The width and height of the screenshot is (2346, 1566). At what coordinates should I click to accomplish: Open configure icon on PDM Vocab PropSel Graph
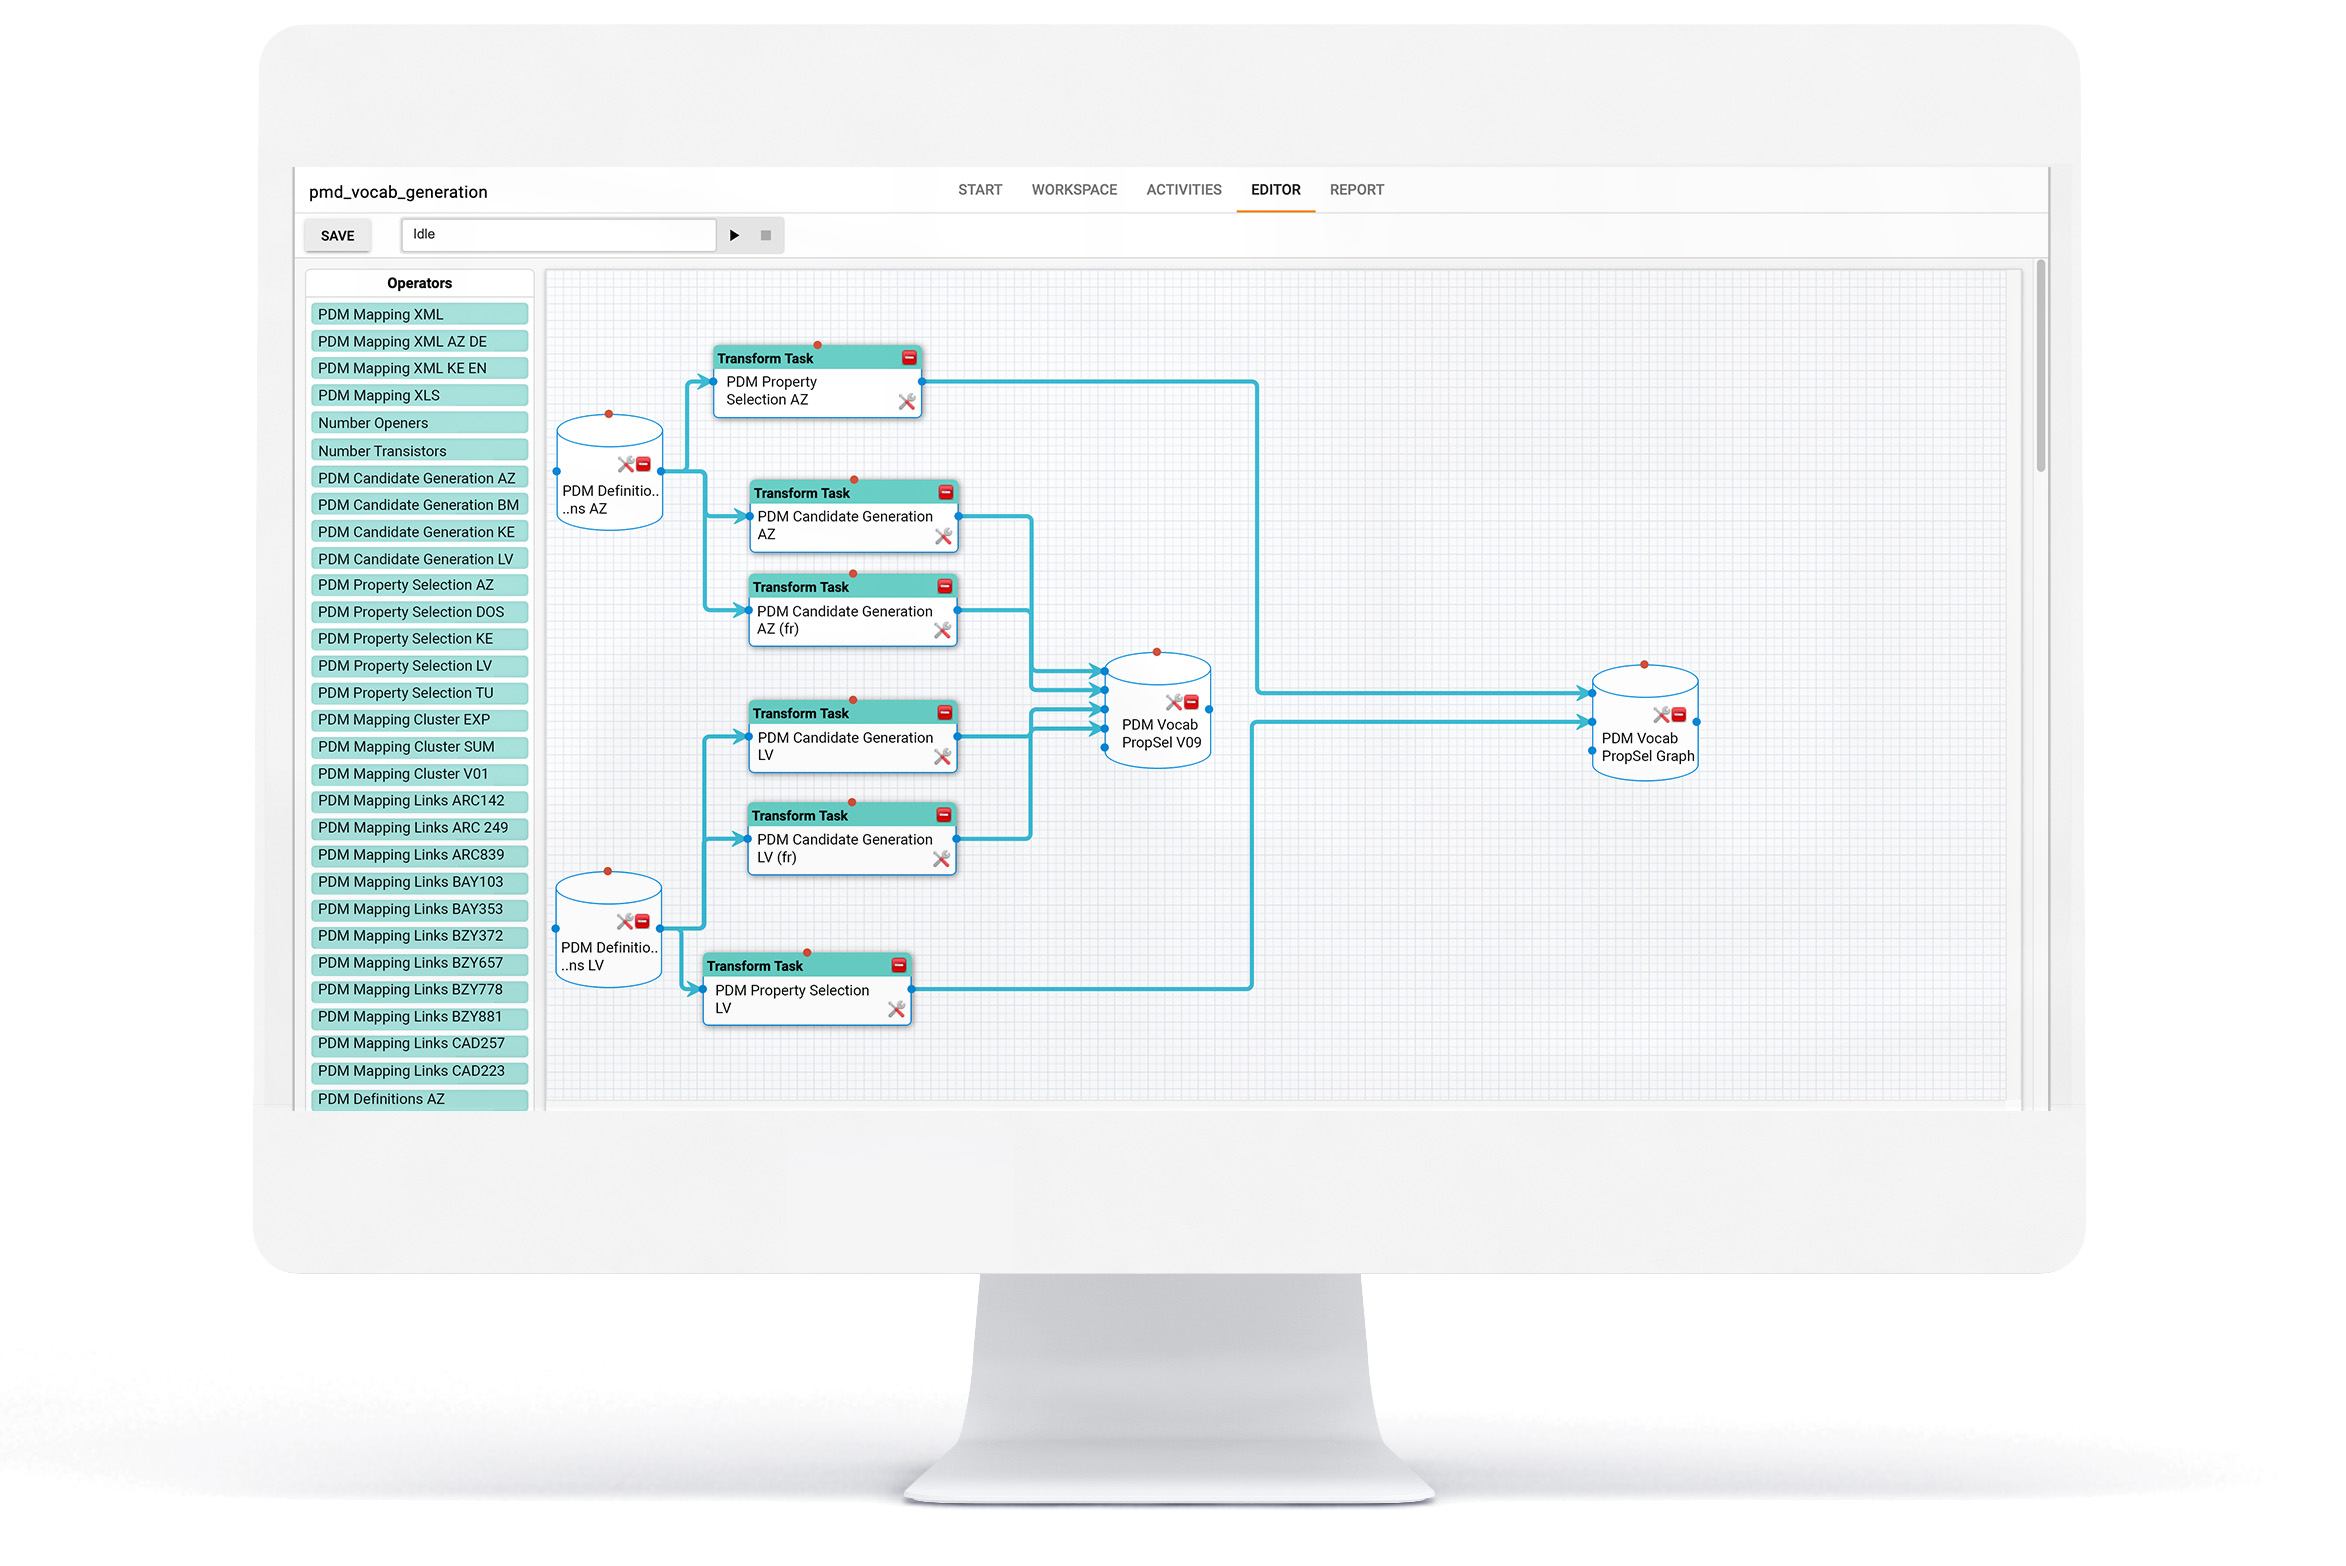click(x=1661, y=714)
